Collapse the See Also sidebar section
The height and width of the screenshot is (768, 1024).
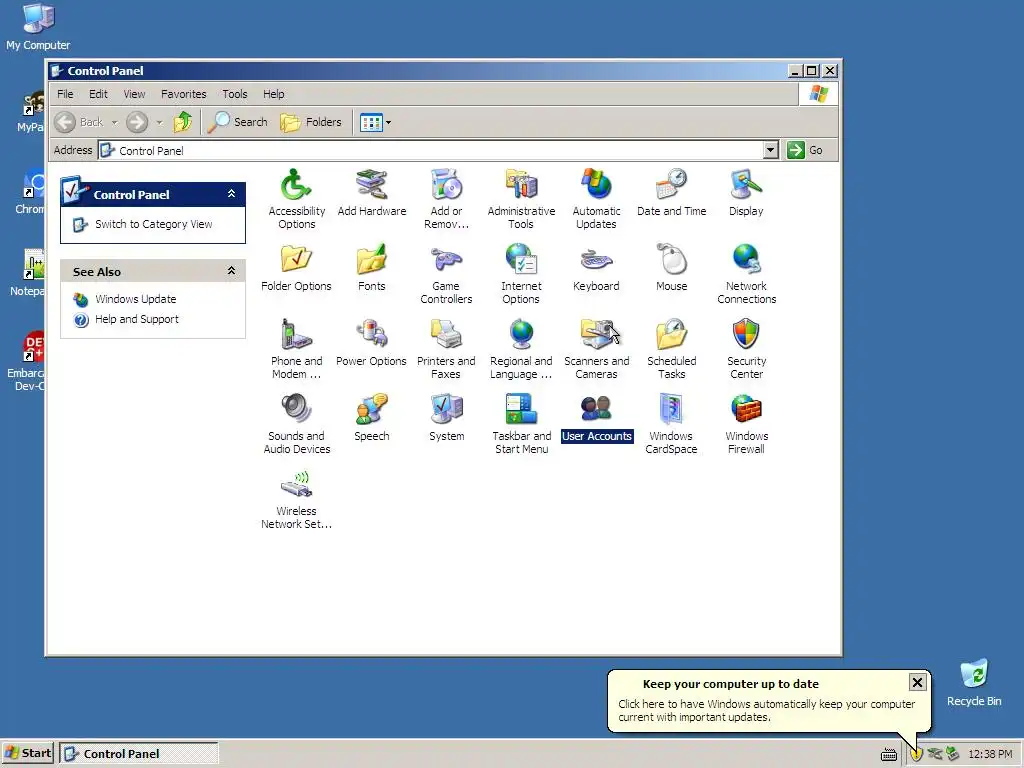pos(231,270)
